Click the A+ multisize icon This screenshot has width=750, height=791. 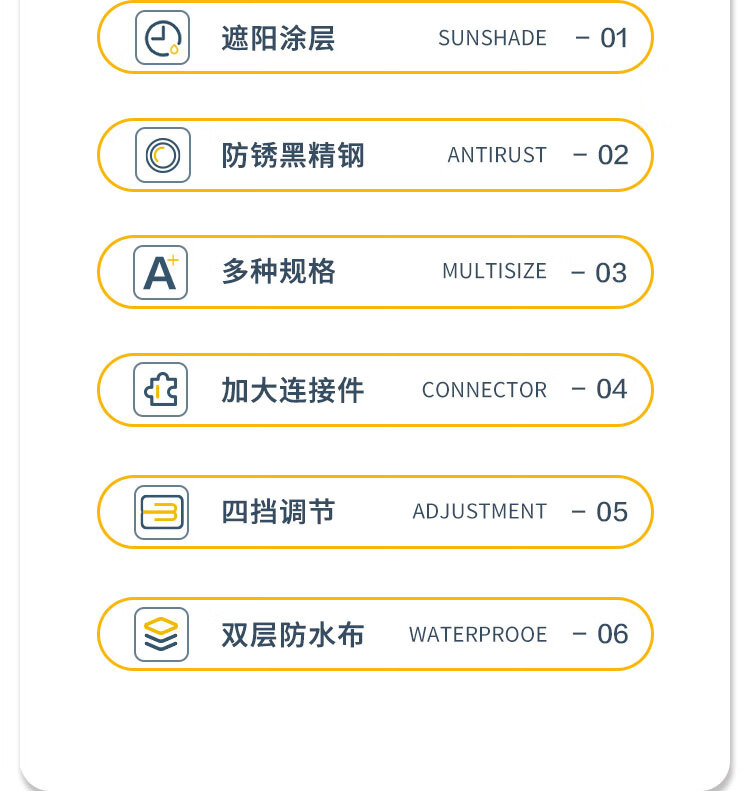161,272
